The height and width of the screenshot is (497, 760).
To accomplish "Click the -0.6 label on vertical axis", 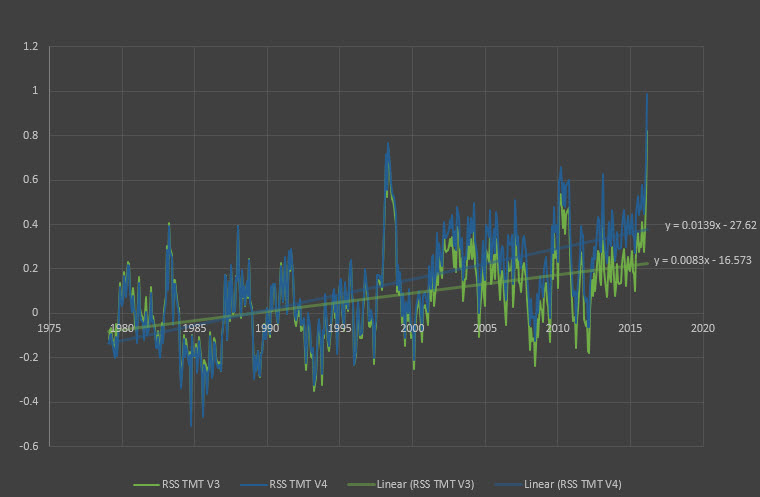I will coord(29,446).
